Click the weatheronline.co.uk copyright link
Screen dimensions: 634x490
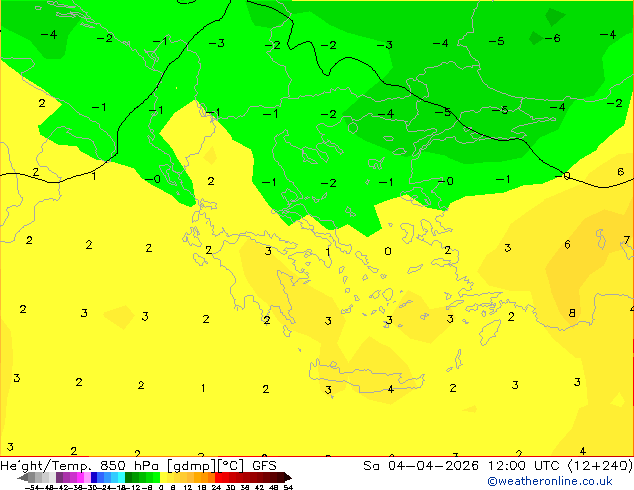click(549, 481)
